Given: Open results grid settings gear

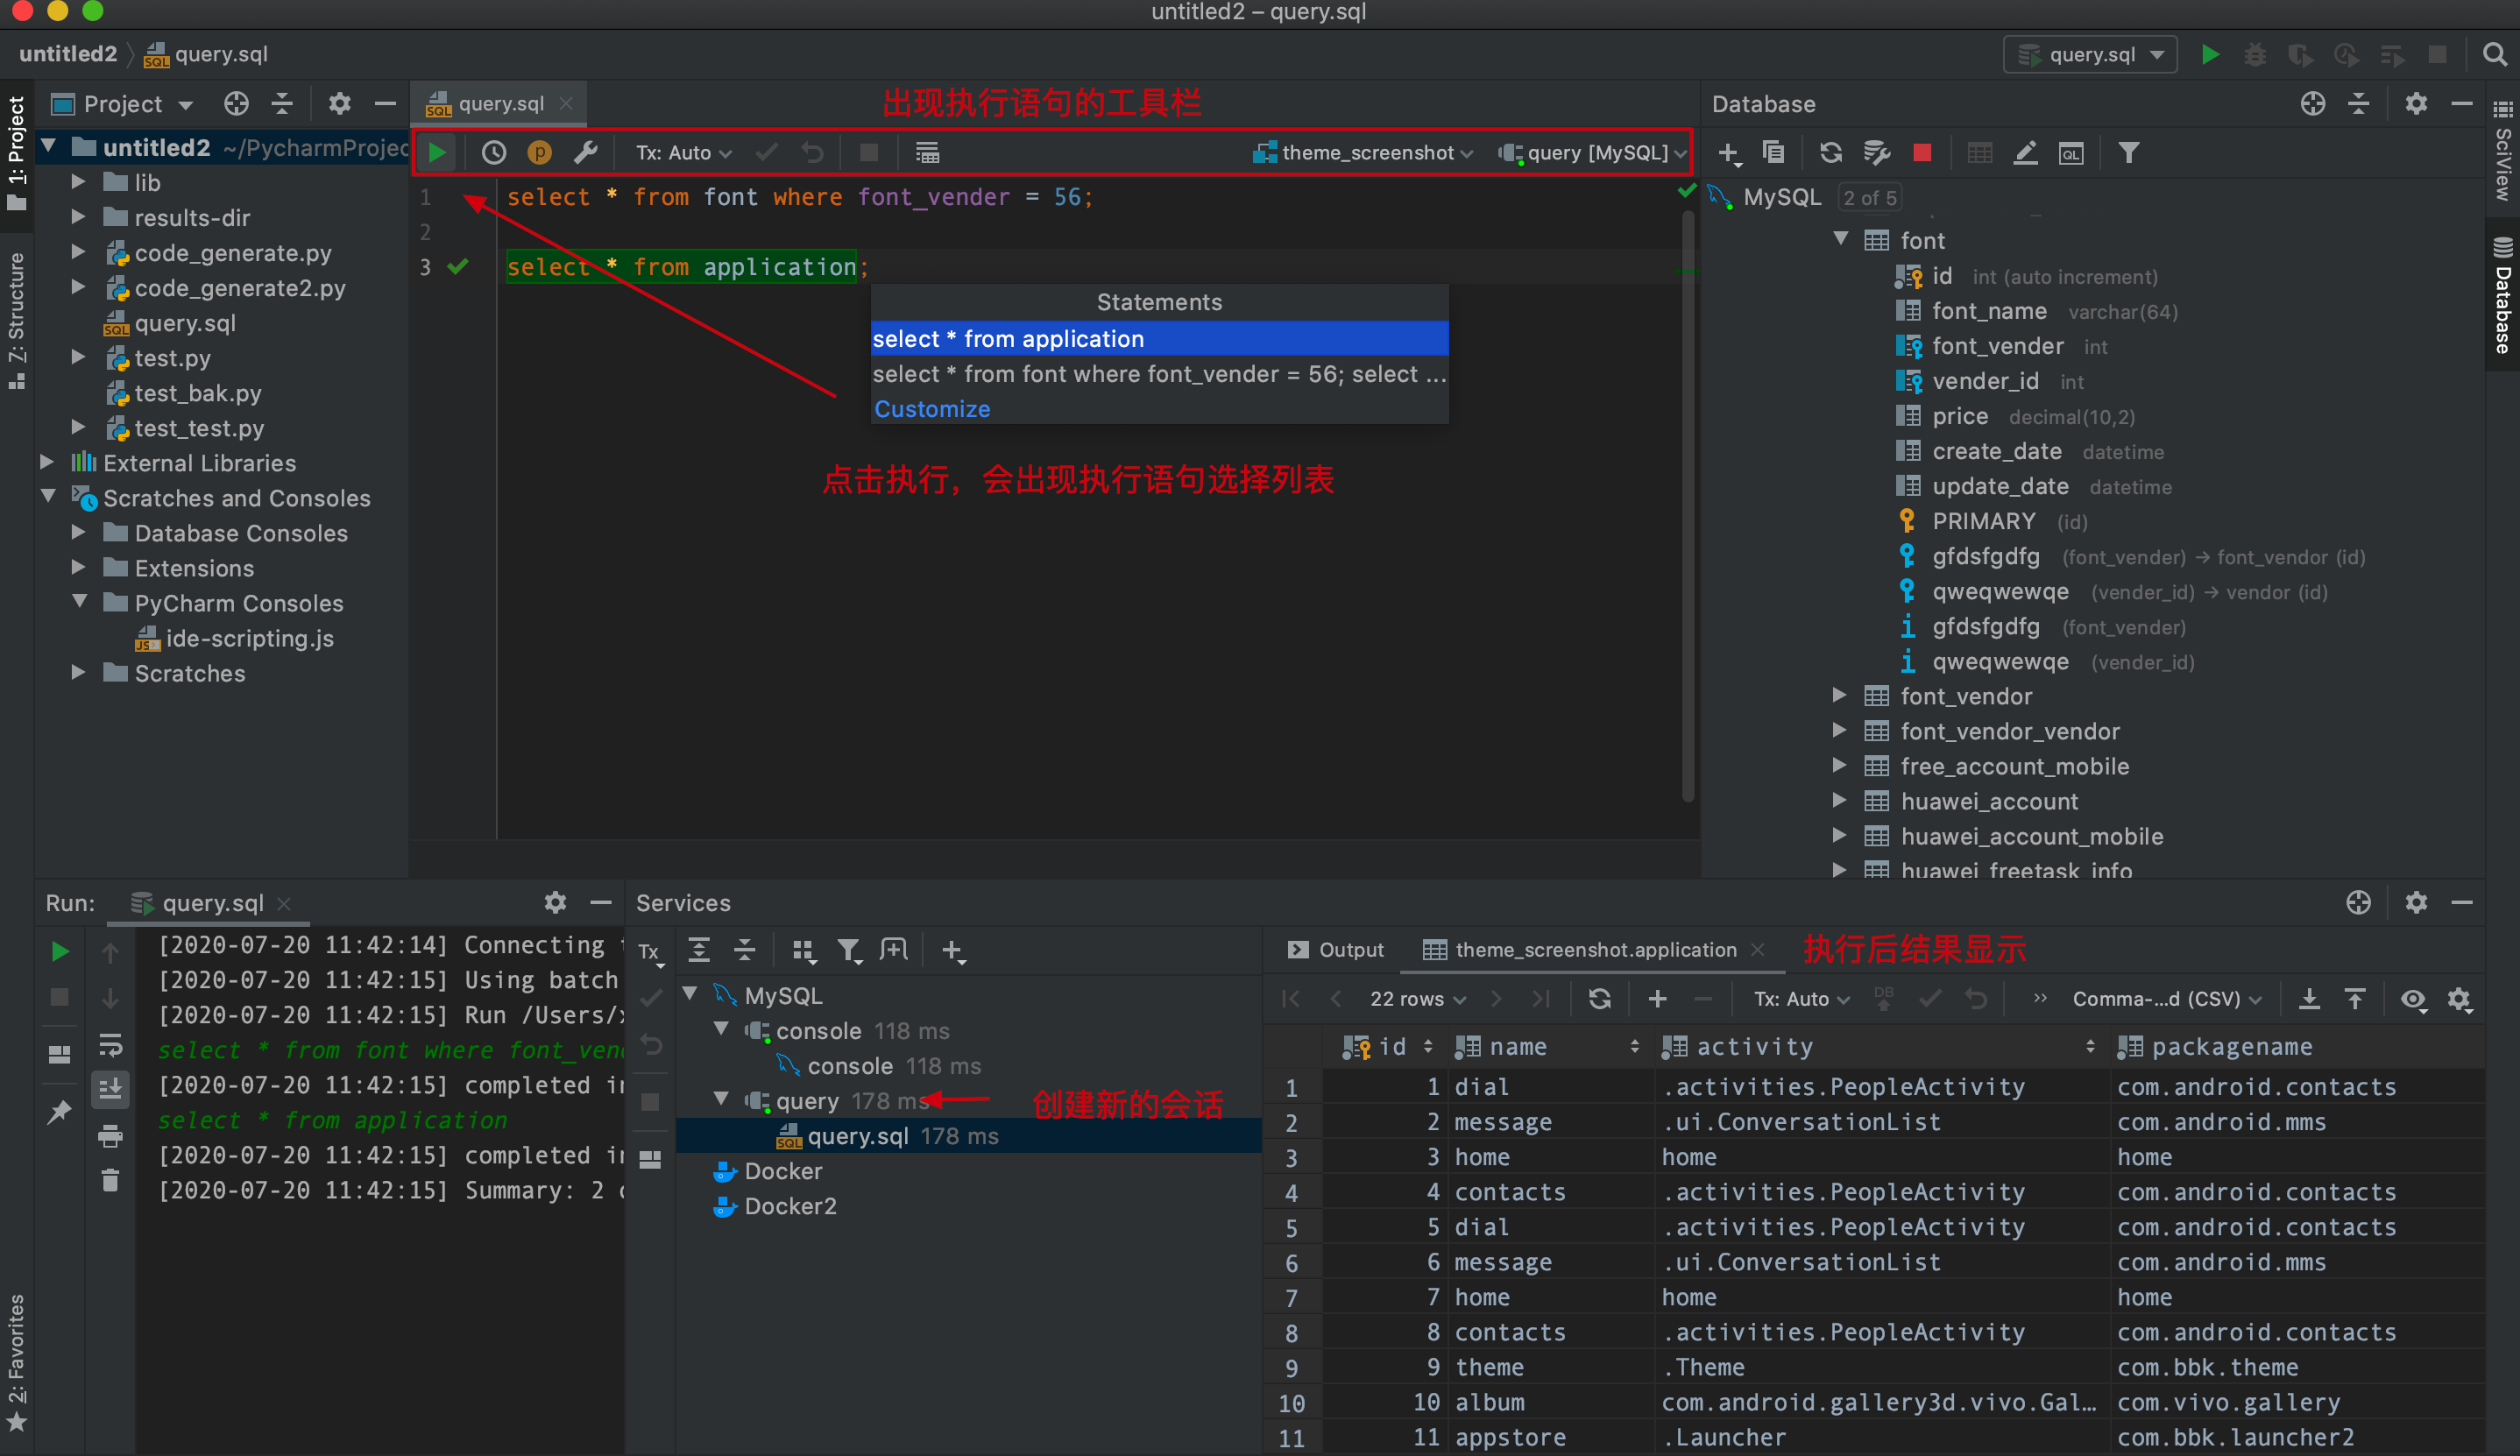Looking at the screenshot, I should point(2460,998).
